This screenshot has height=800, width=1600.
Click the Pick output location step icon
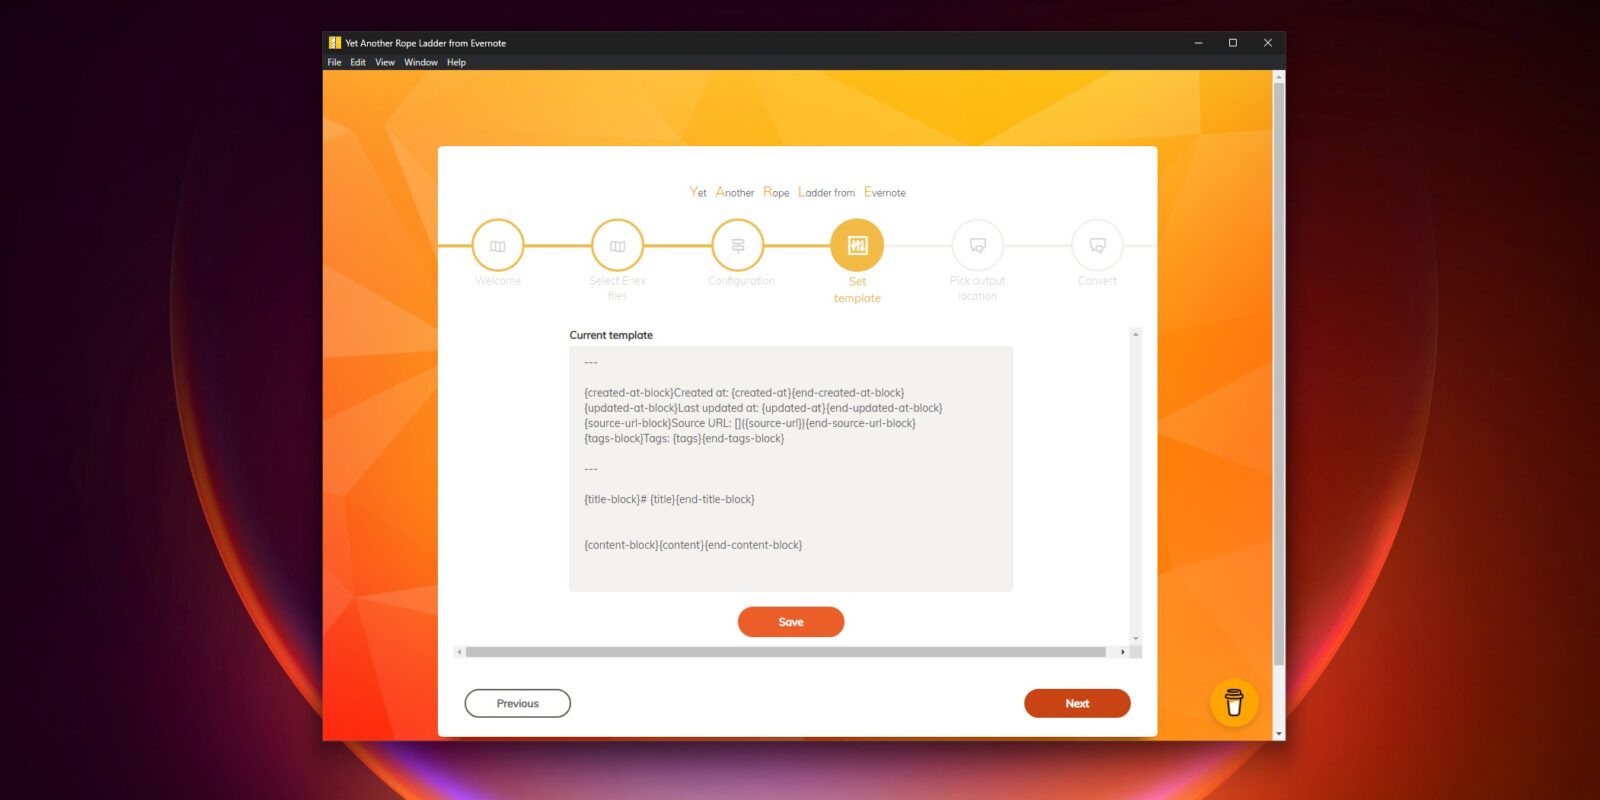coord(978,245)
